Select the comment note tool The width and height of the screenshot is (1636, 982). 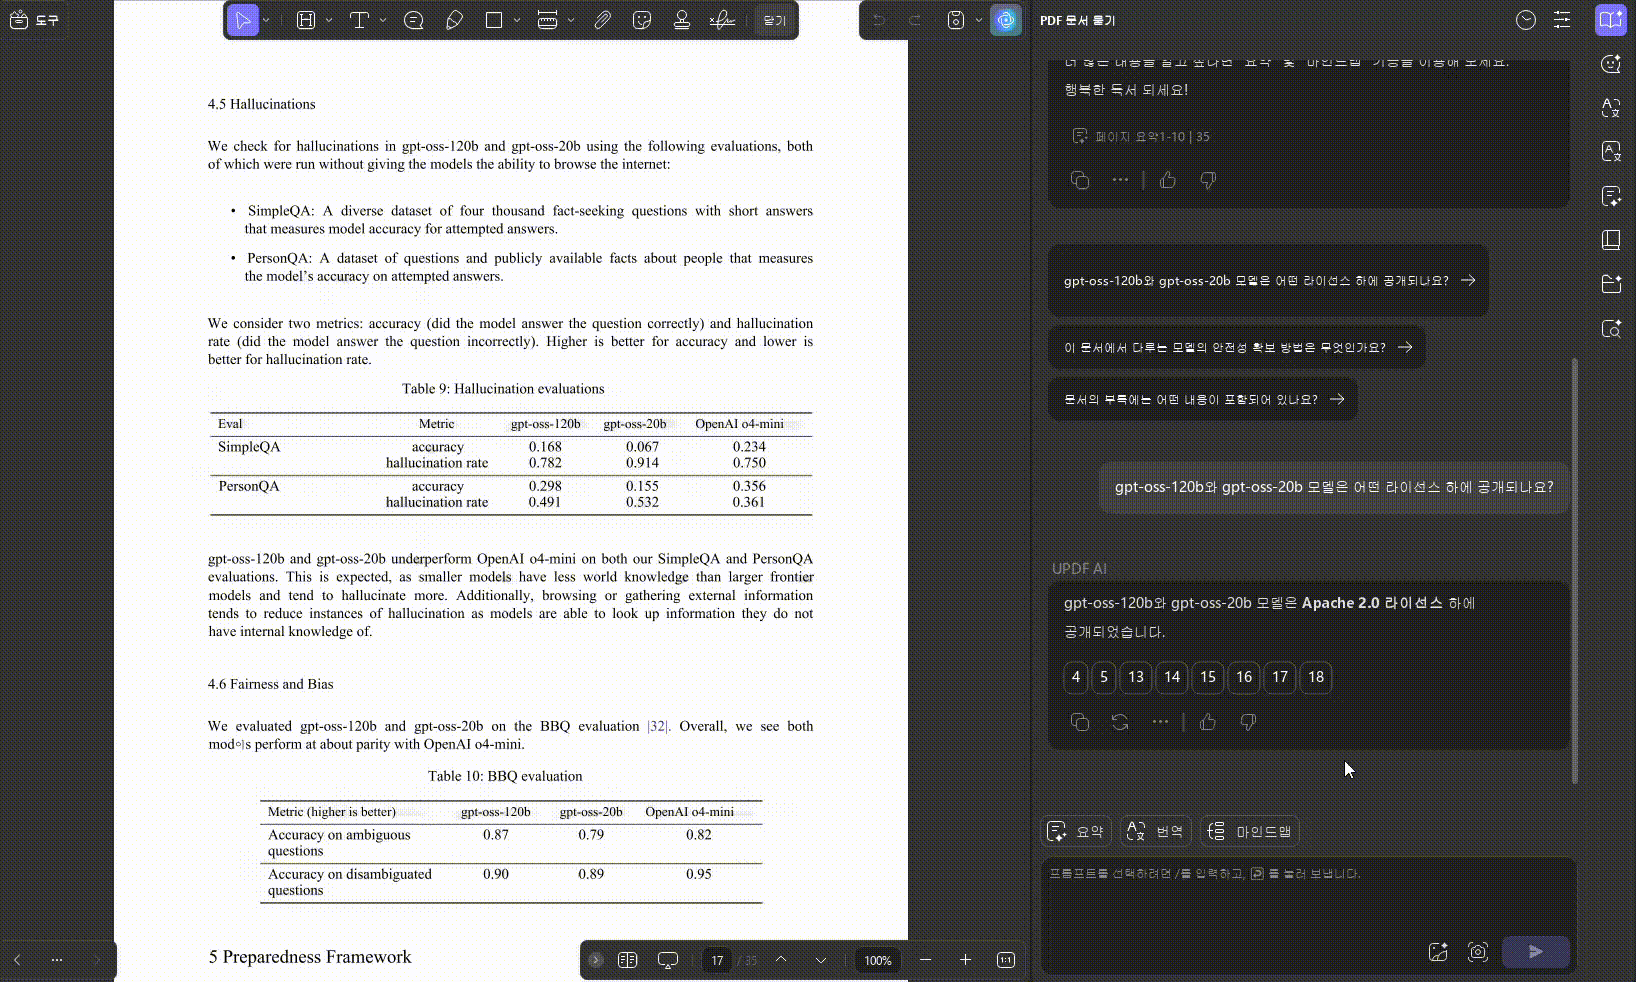pyautogui.click(x=414, y=20)
